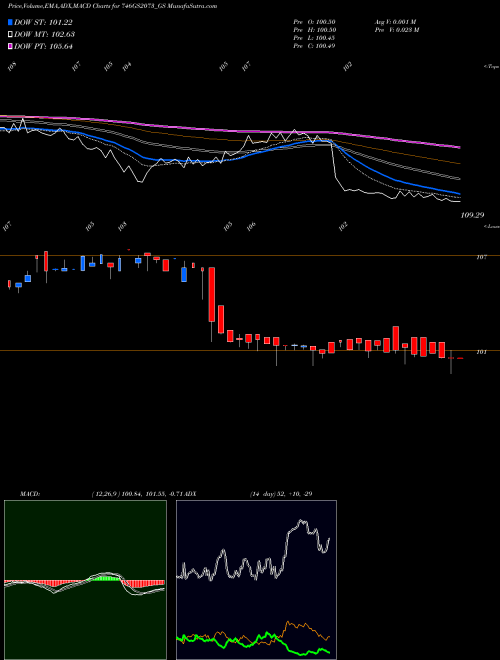Click the 107 price level label at right

point(481,257)
